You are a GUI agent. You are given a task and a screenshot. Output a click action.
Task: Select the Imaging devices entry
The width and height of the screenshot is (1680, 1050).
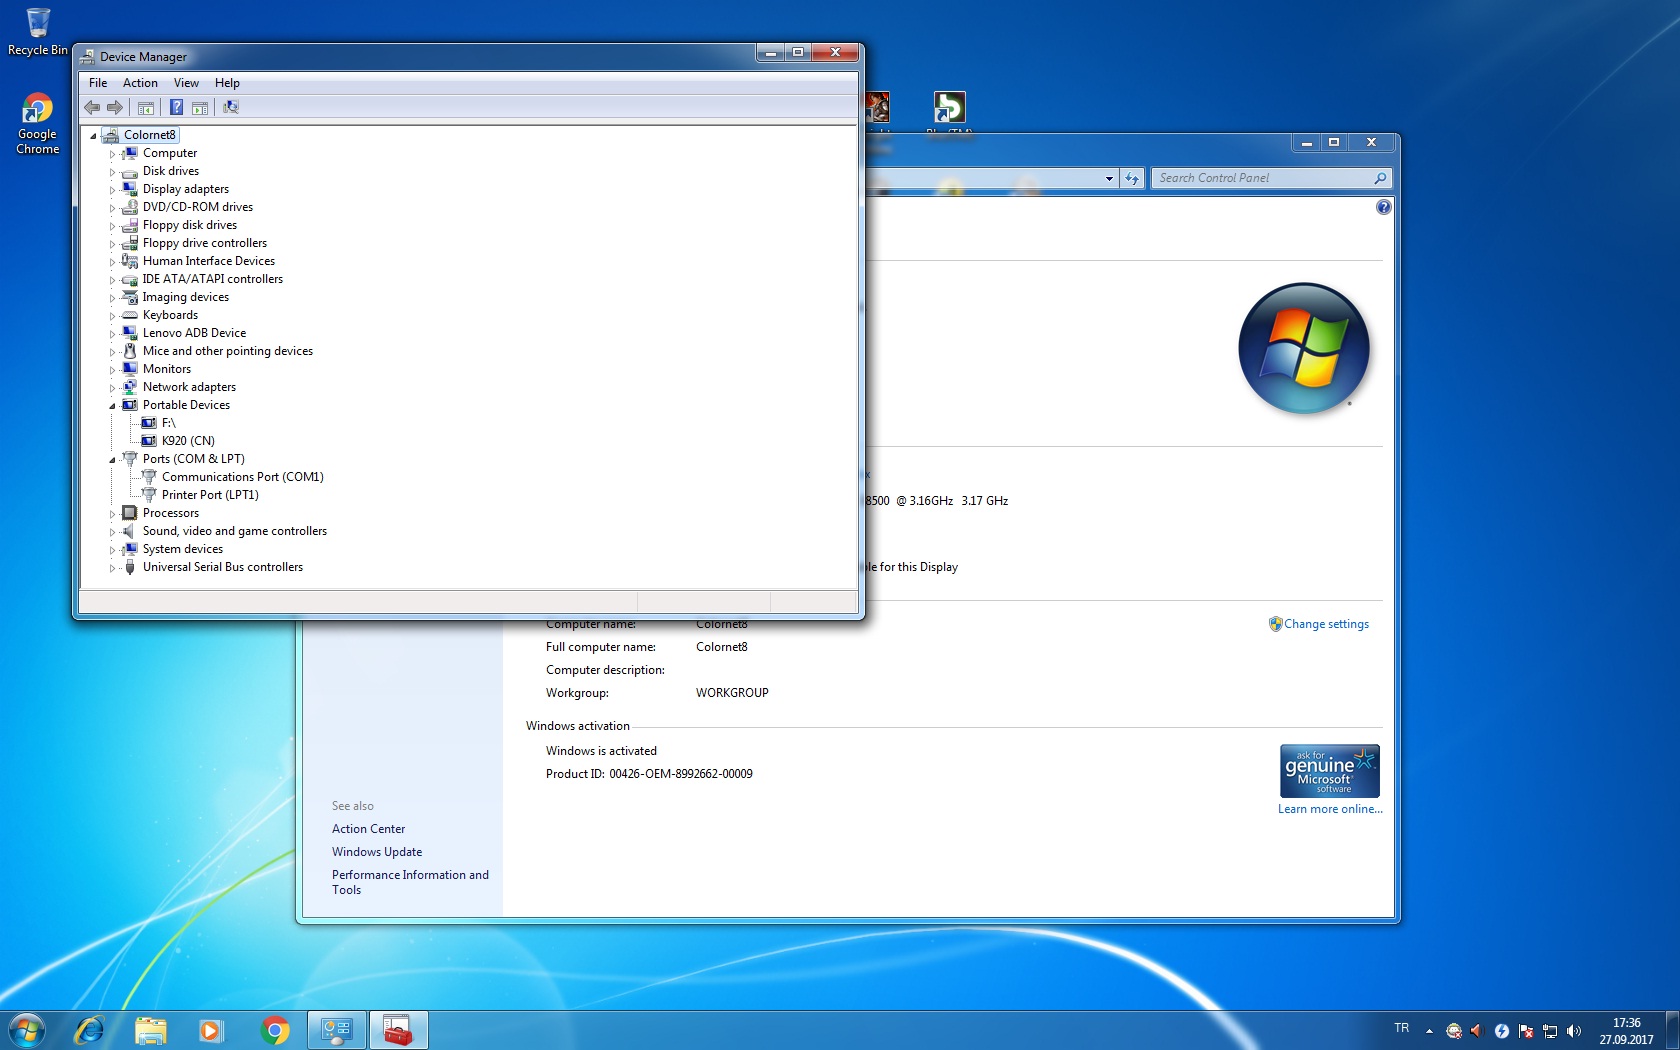pyautogui.click(x=186, y=297)
